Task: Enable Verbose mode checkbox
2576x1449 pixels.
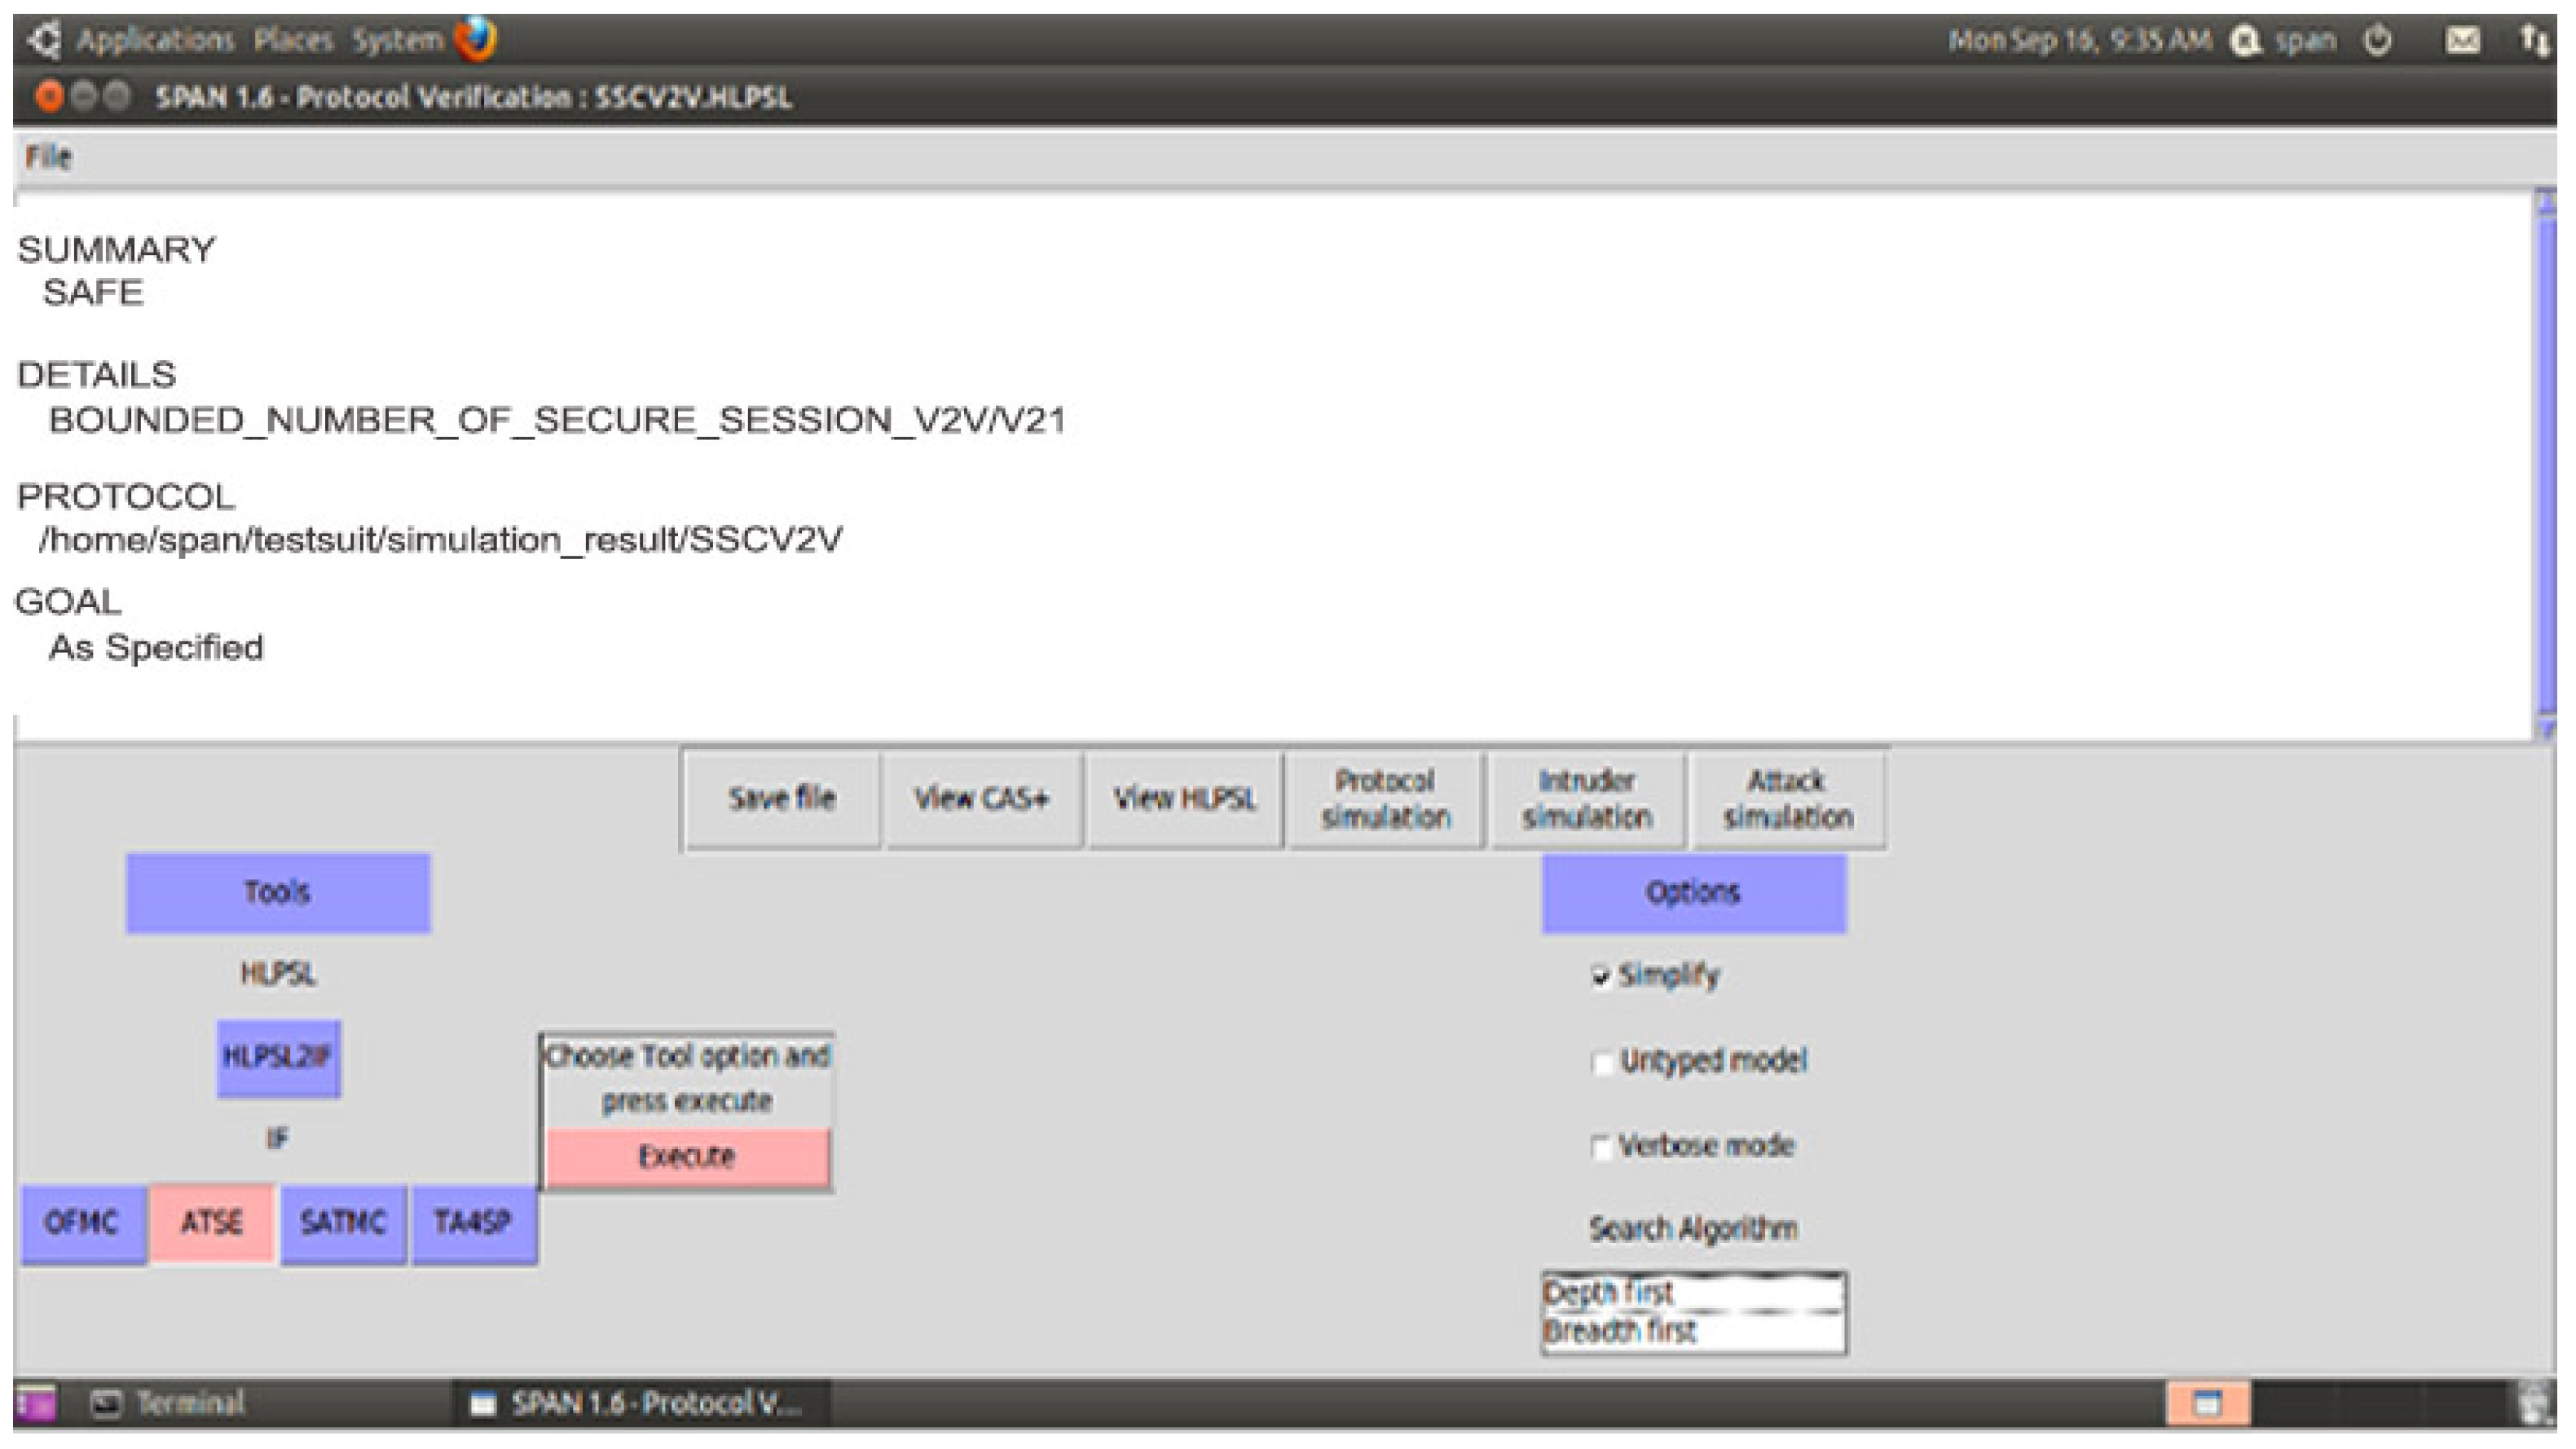Action: pyautogui.click(x=1601, y=1147)
